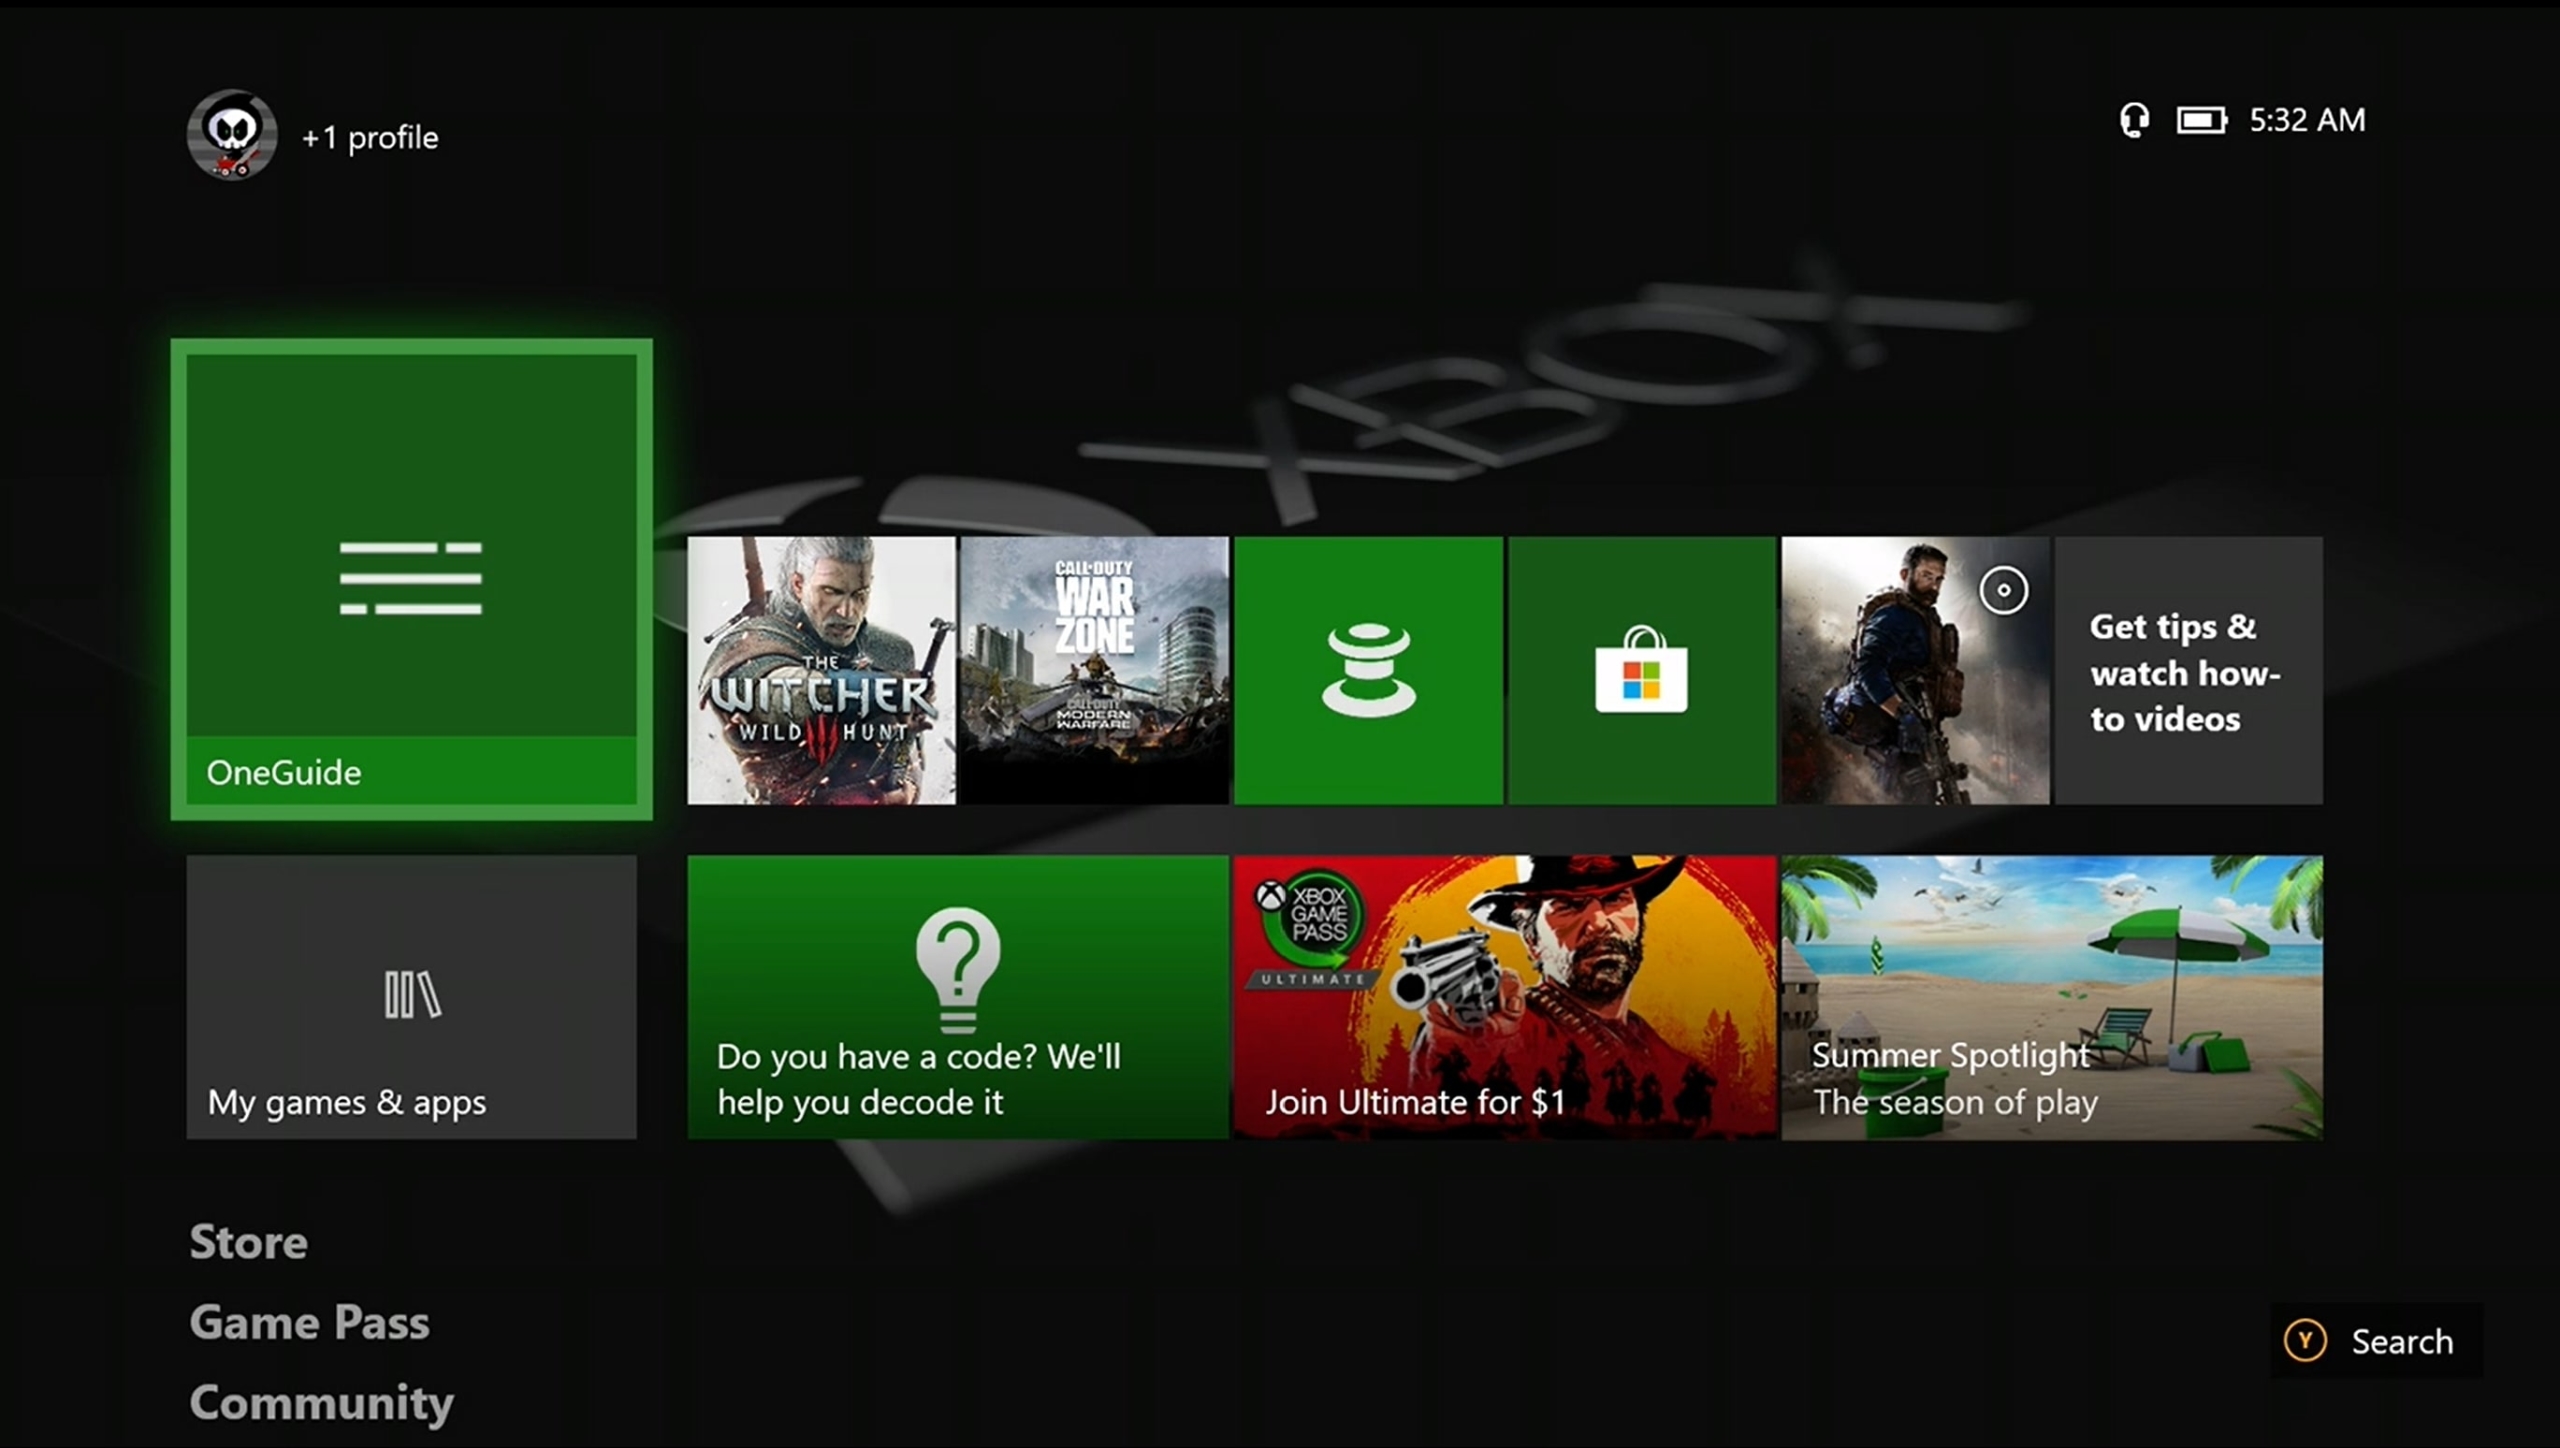This screenshot has height=1448, width=2560.
Task: Expand the Game Pass menu item
Action: (308, 1321)
